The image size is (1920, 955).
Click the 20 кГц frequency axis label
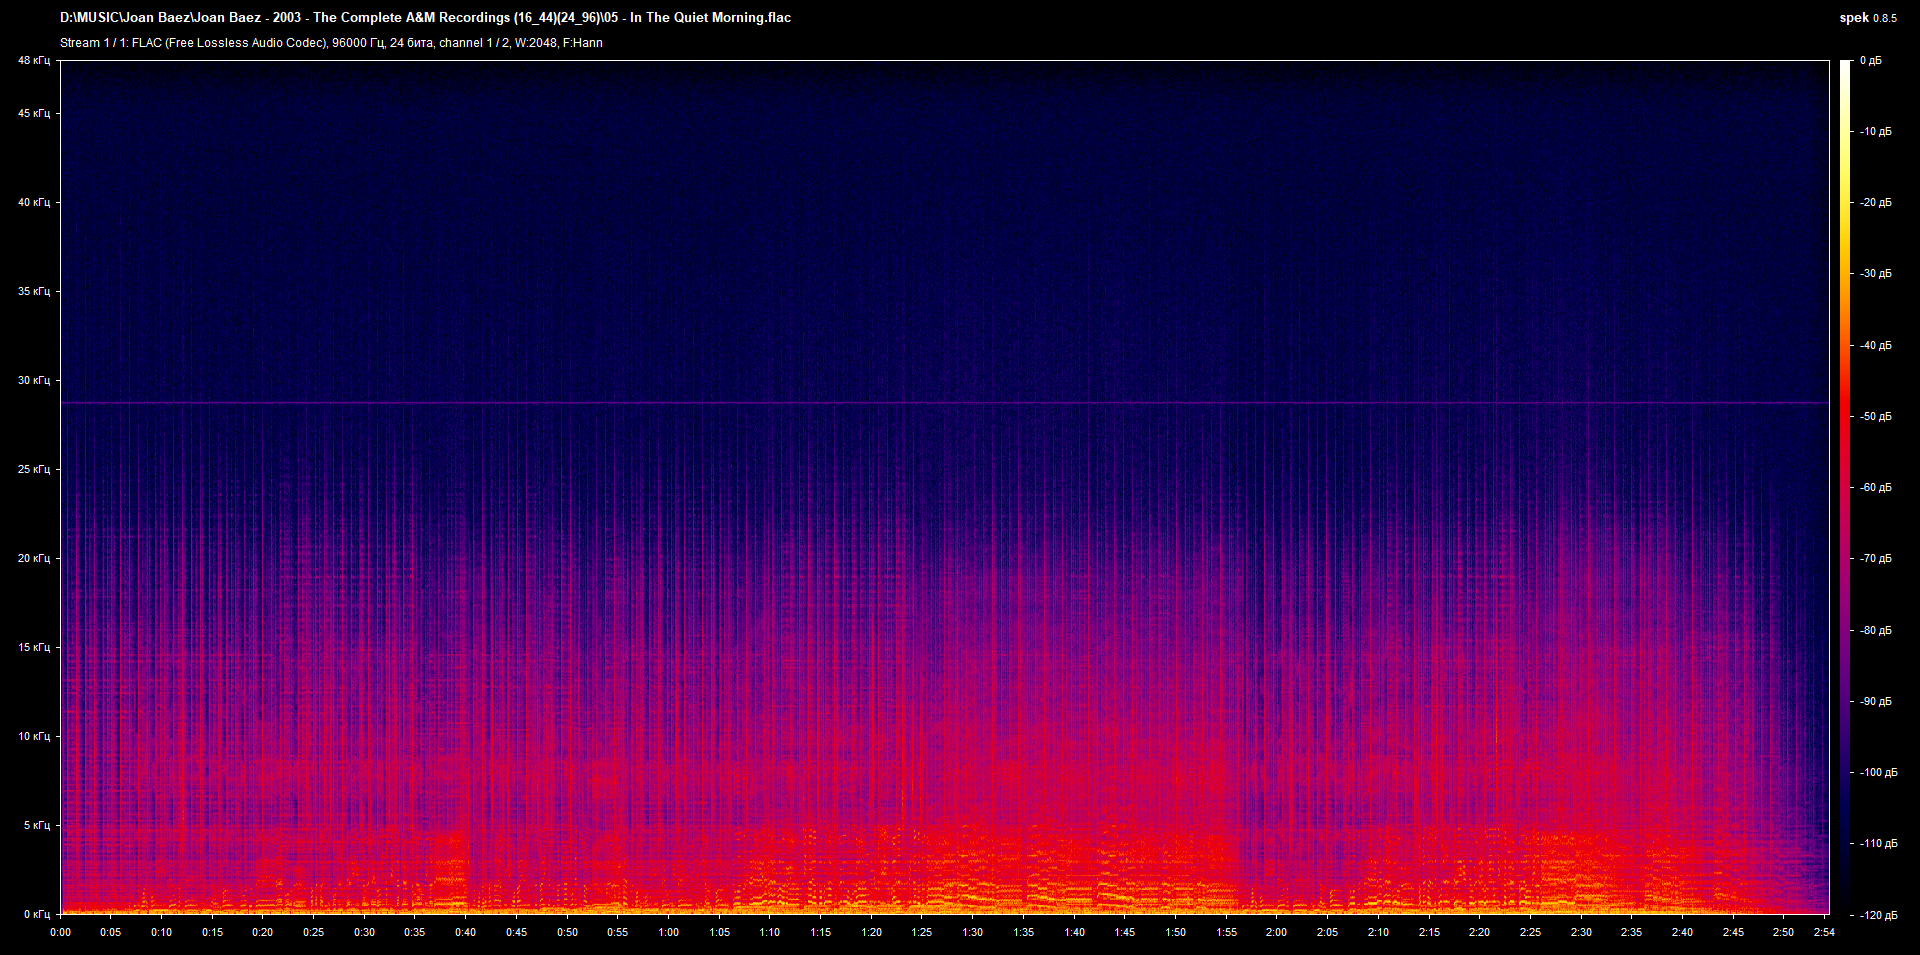pos(34,559)
